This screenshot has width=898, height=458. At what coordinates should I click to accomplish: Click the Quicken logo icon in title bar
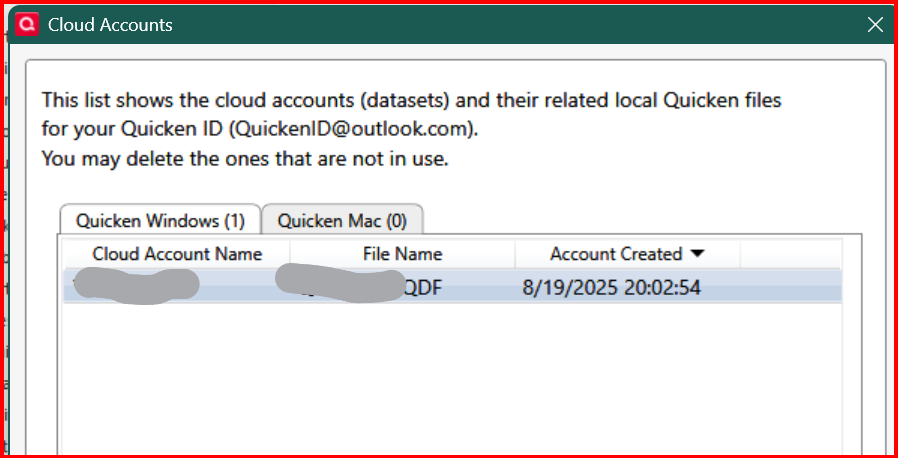(27, 24)
